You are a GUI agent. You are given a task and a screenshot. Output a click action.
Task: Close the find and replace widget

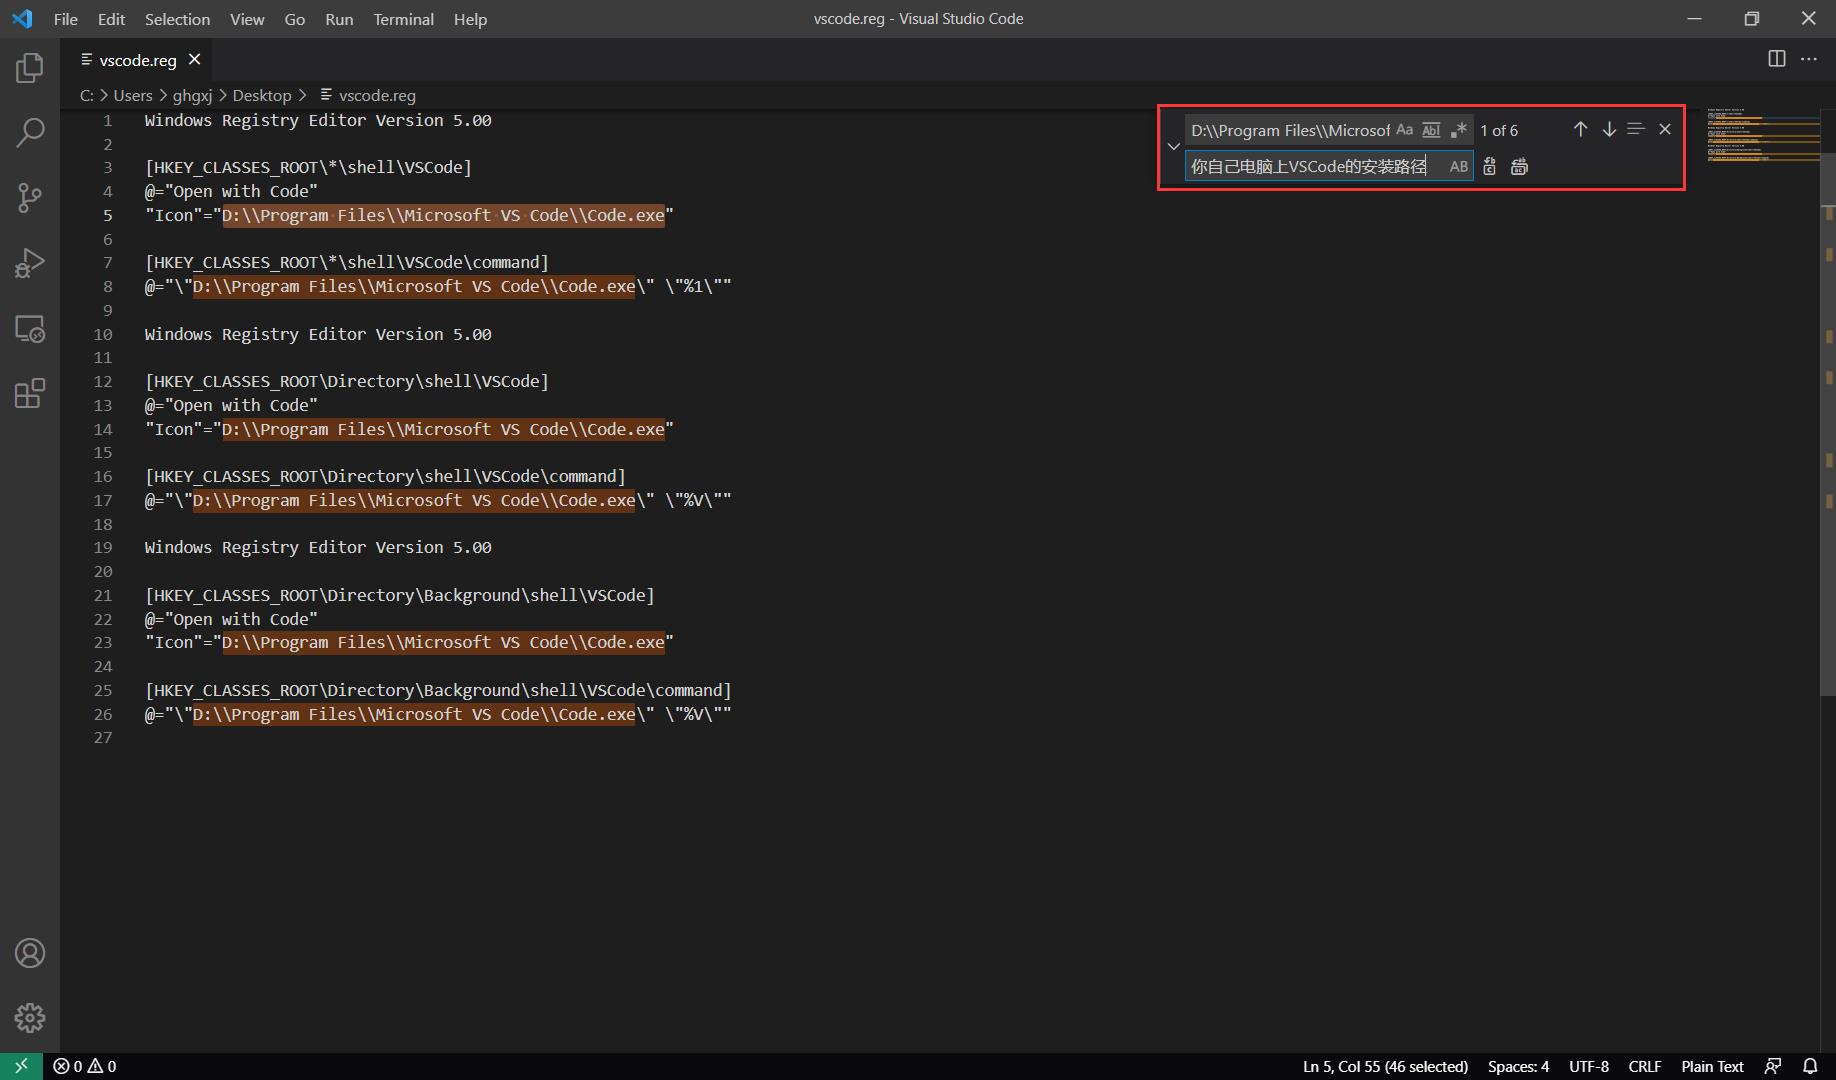[x=1665, y=129]
